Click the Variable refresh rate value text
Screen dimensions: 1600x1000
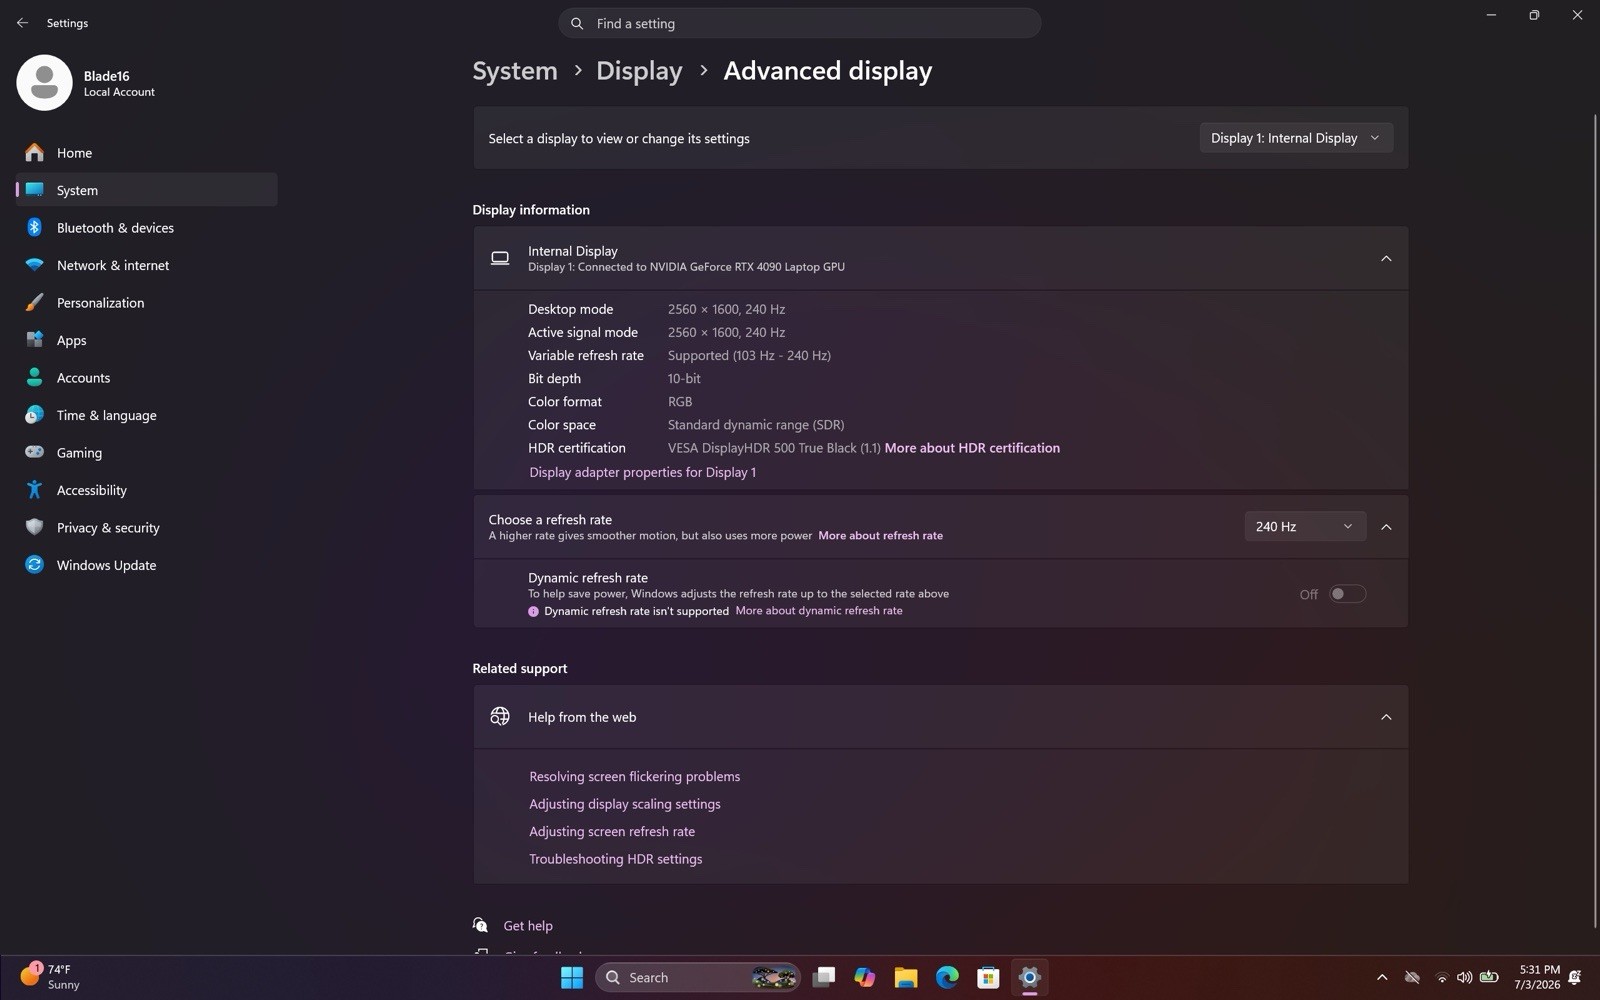[x=749, y=355]
